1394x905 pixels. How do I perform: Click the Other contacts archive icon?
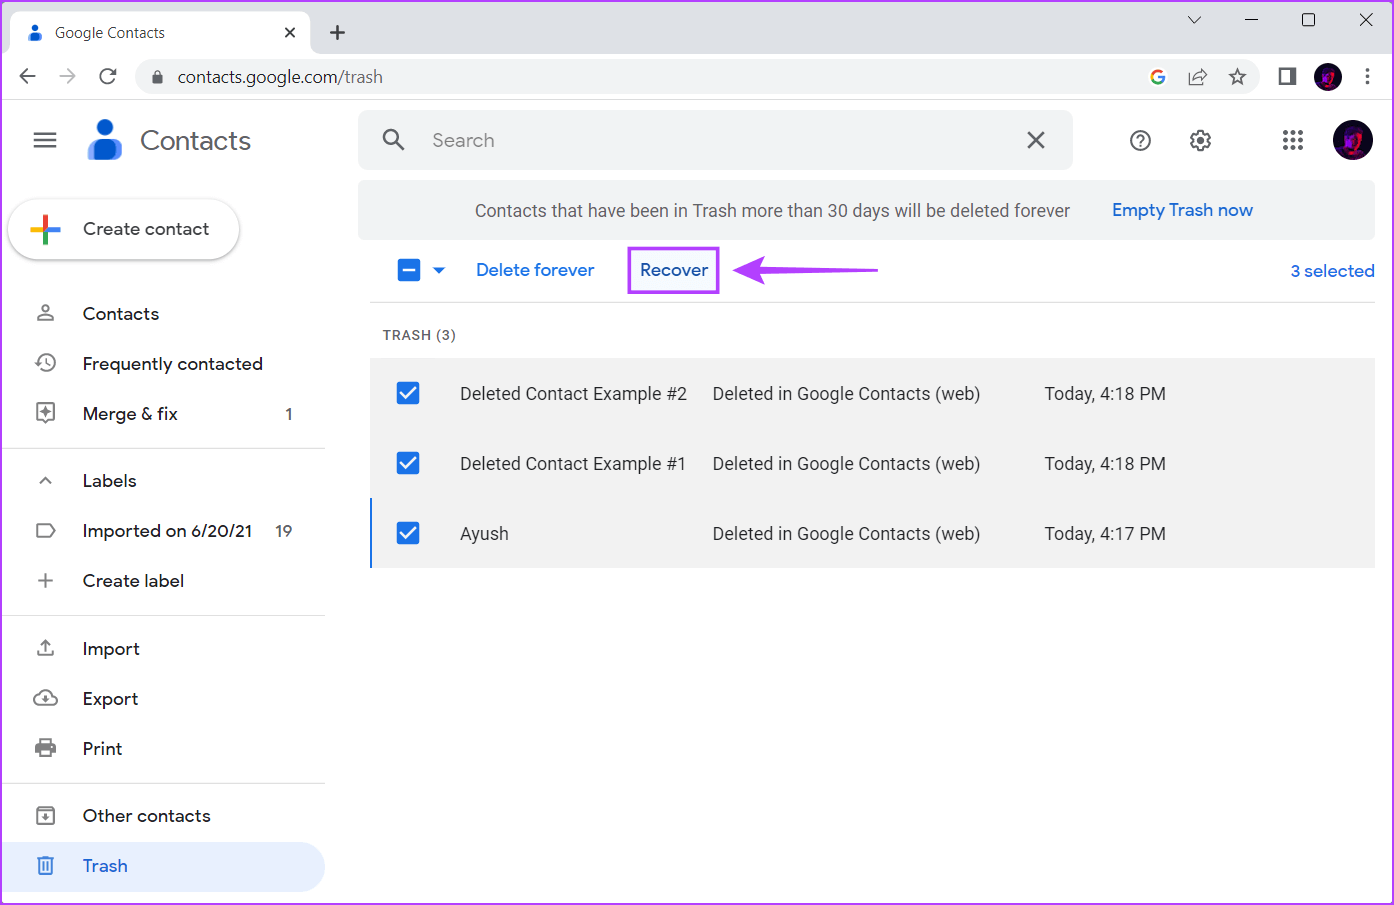(45, 815)
